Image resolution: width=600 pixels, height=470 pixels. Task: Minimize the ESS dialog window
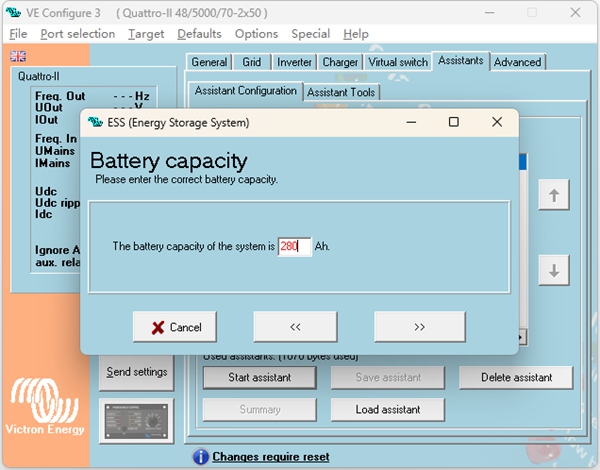point(411,122)
